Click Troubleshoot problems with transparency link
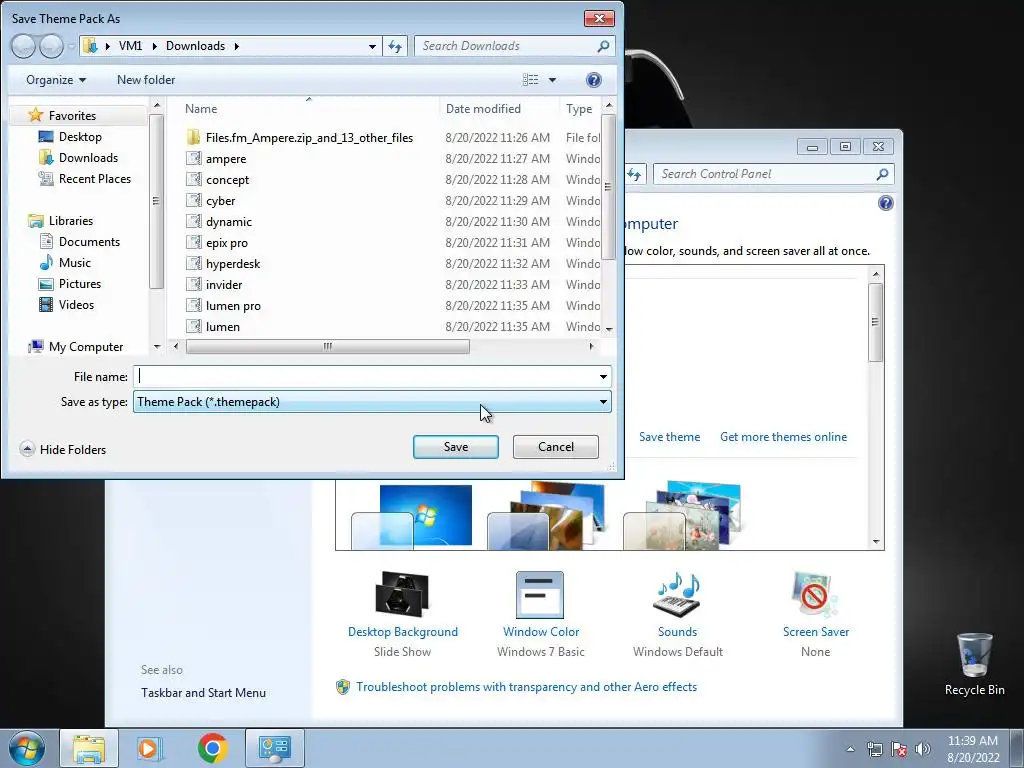The width and height of the screenshot is (1024, 768). (x=526, y=687)
